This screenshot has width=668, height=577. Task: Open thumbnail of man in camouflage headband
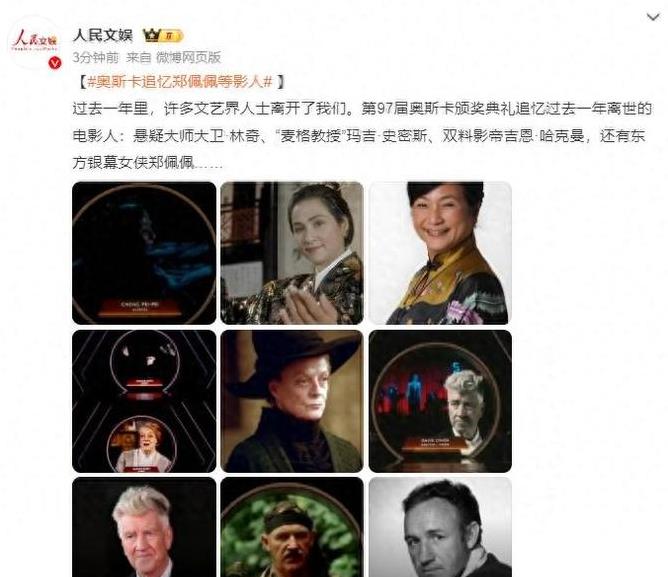coord(292,527)
